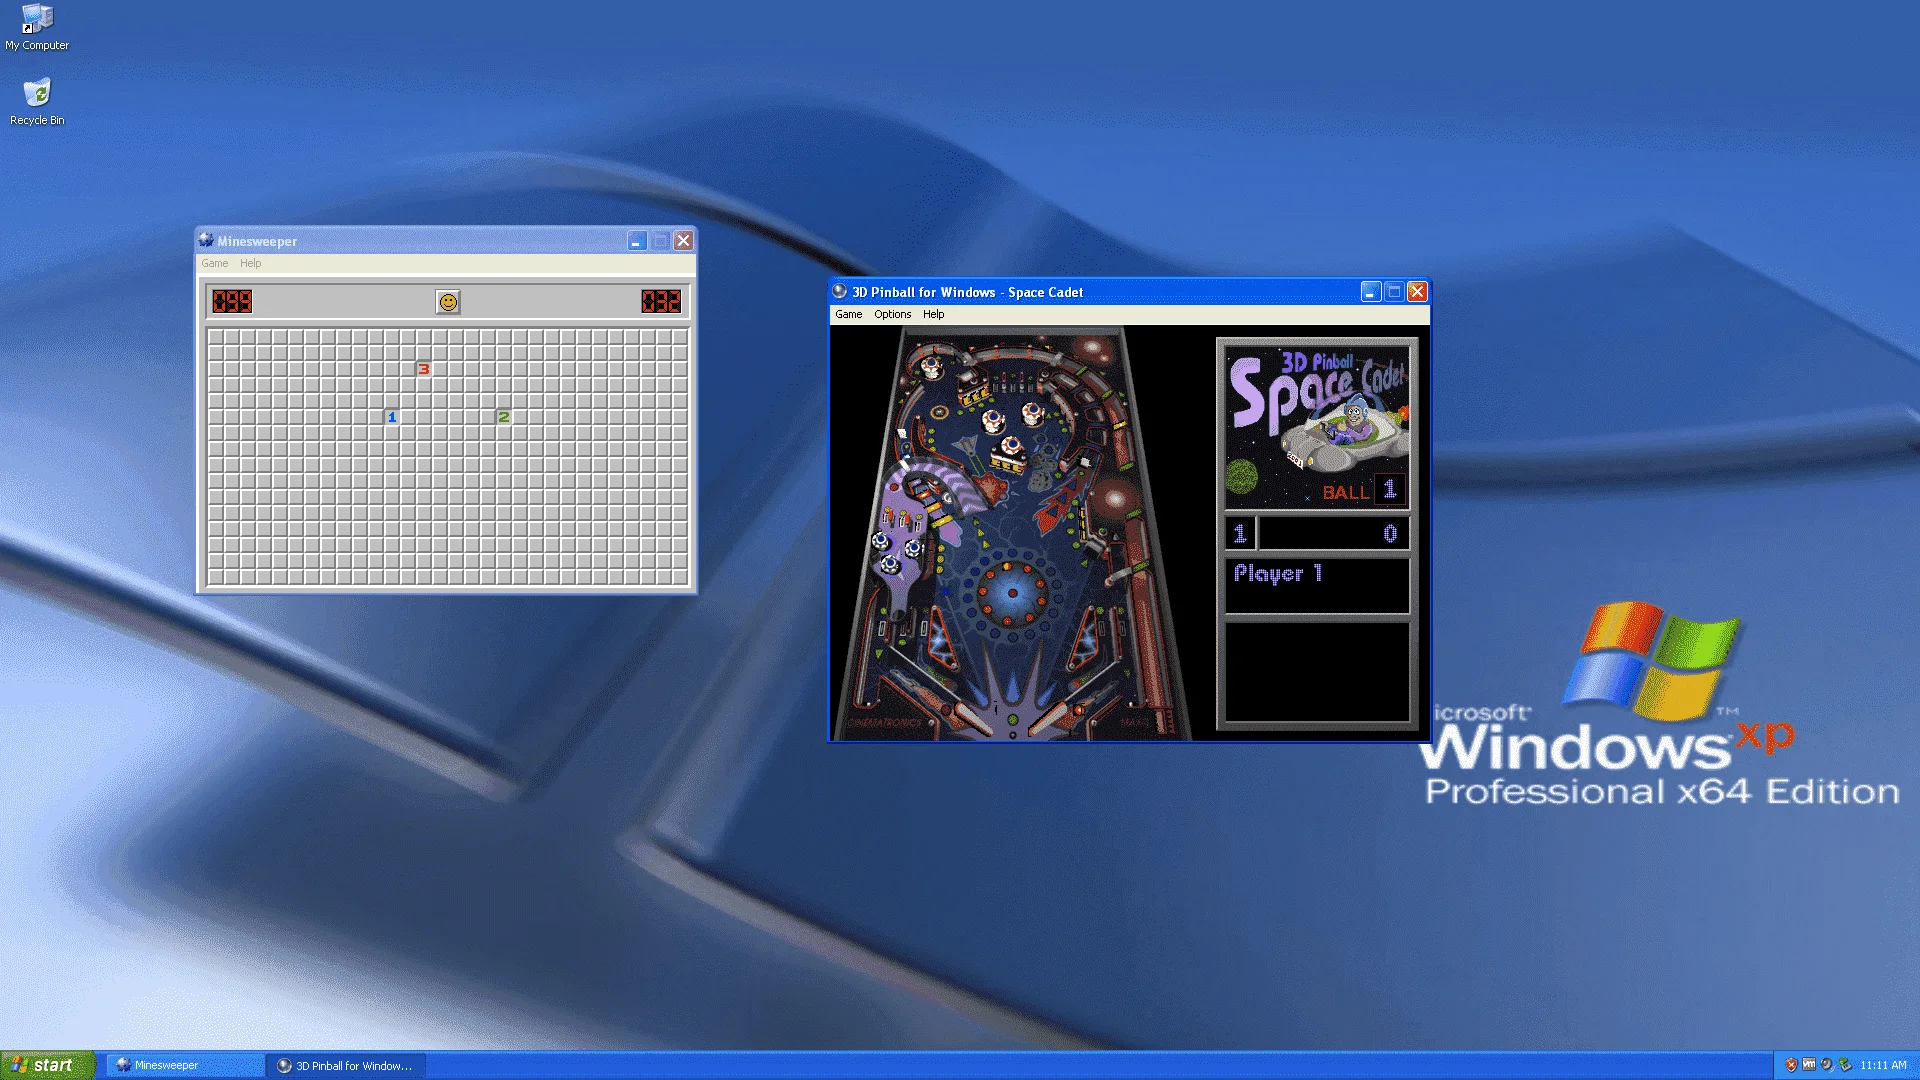The height and width of the screenshot is (1080, 1920).
Task: Switch to Minesweeper from the taskbar
Action: 186,1066
